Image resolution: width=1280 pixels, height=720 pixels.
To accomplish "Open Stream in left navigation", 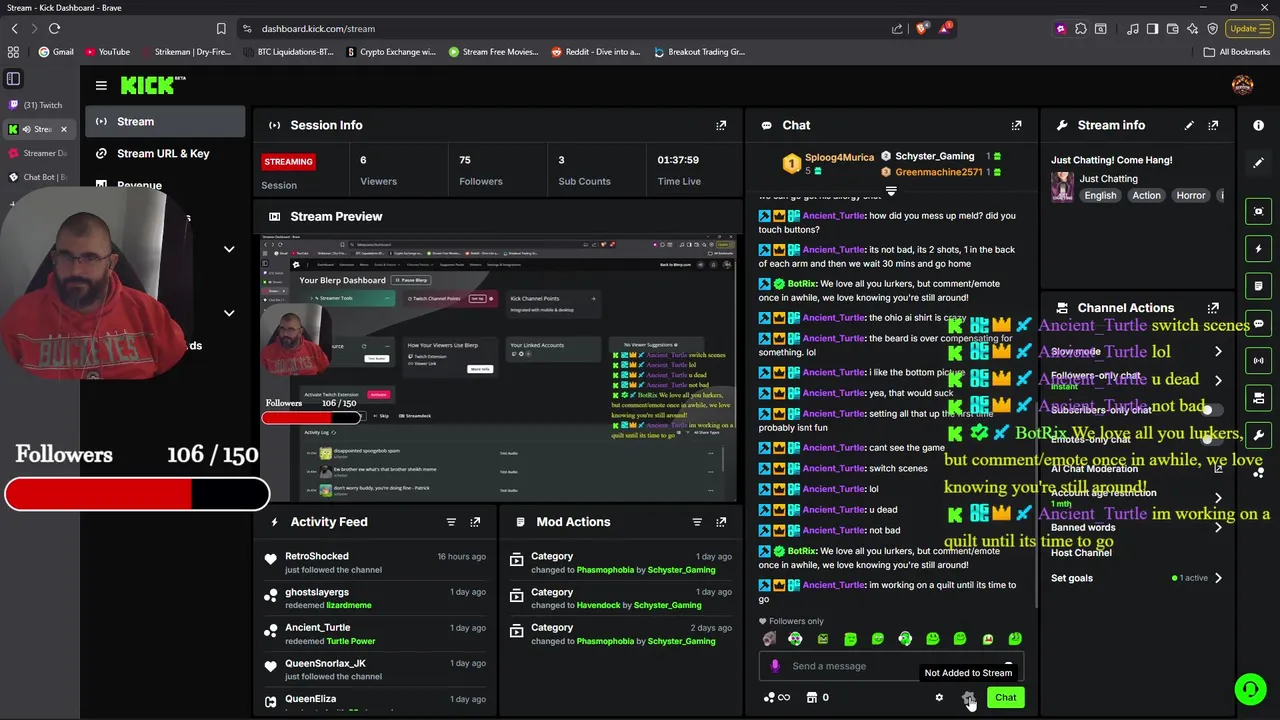I will tap(165, 122).
